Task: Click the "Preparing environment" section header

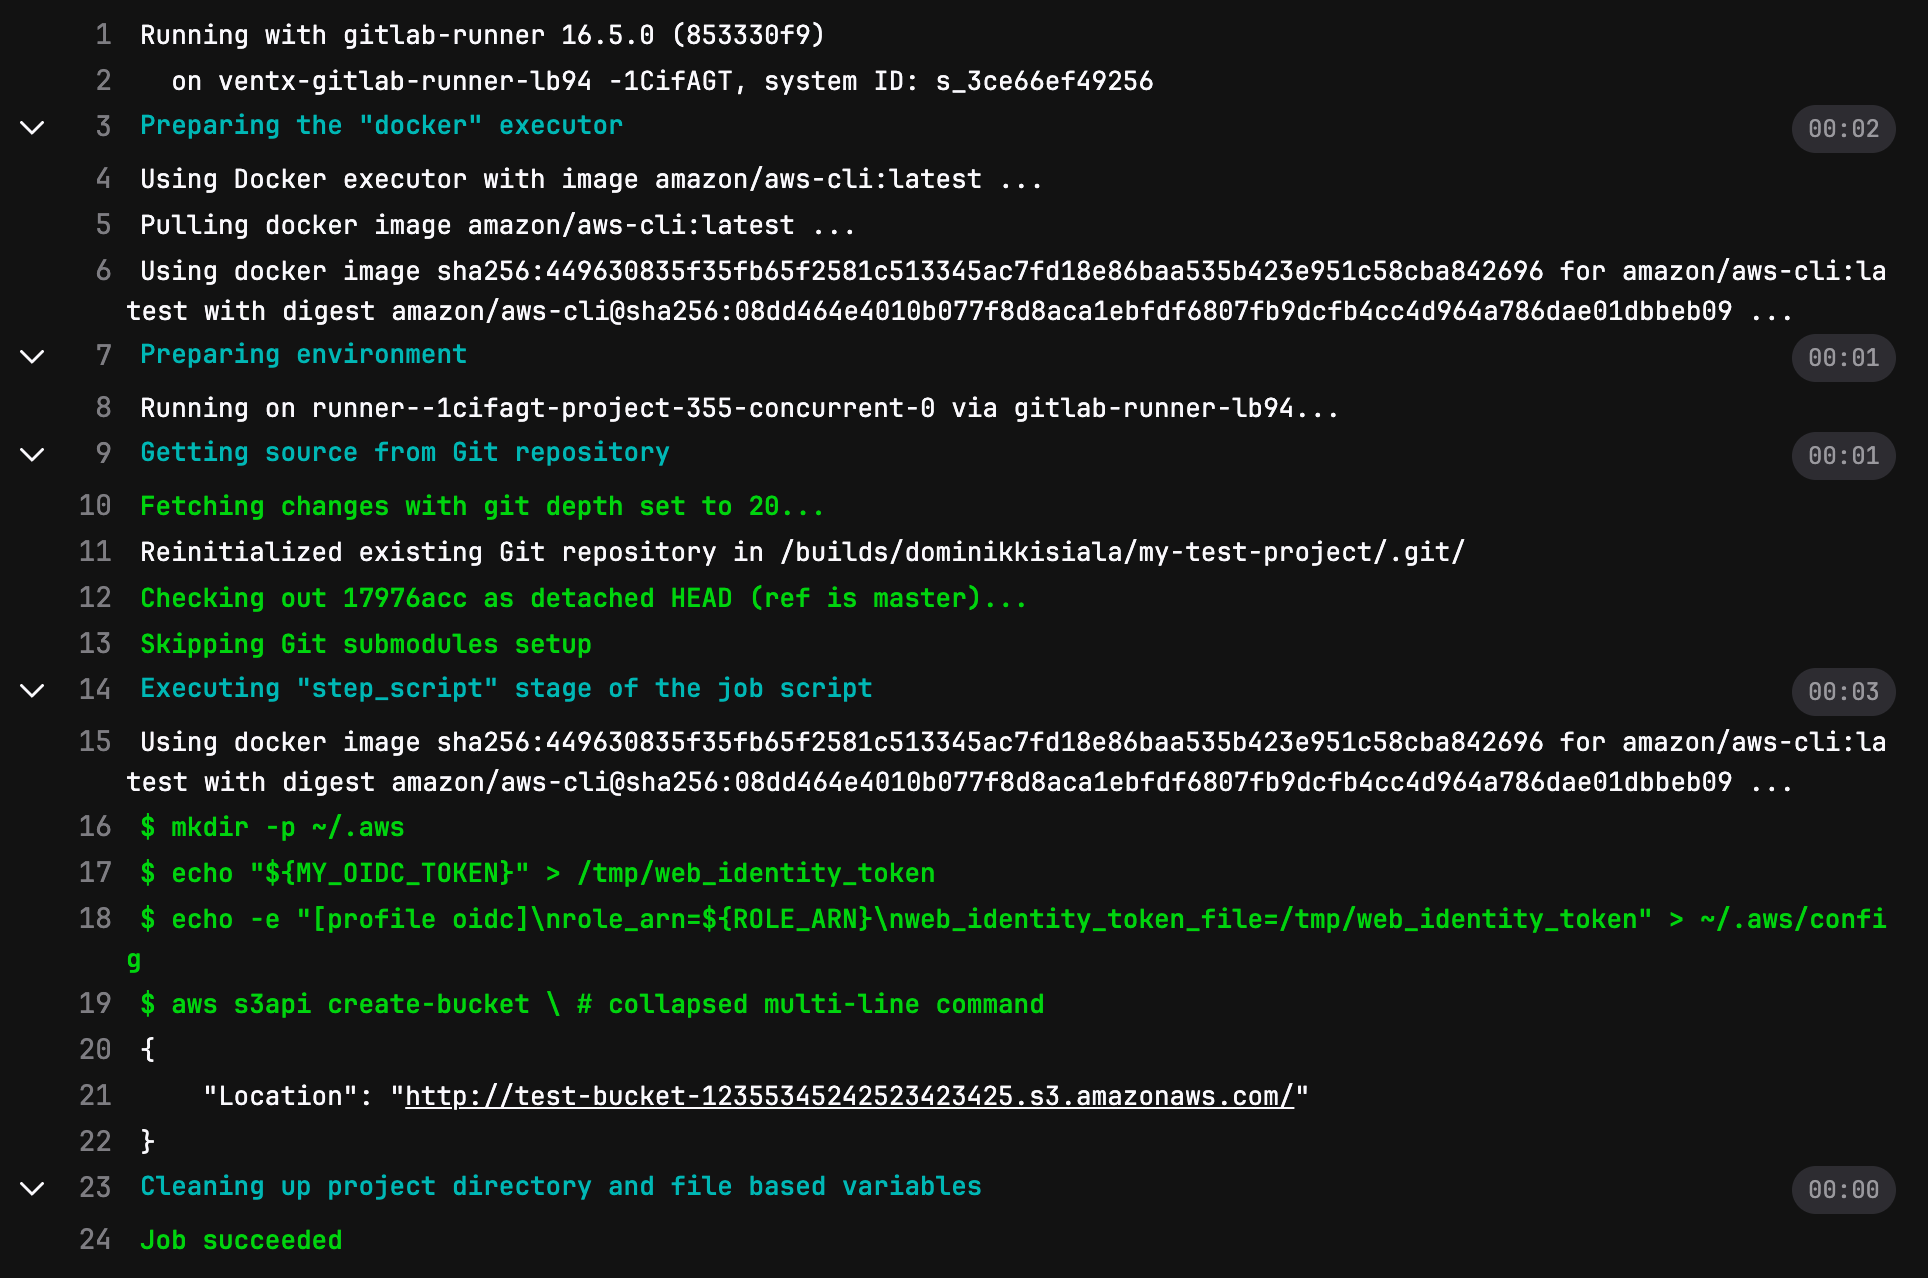Action: 303,354
